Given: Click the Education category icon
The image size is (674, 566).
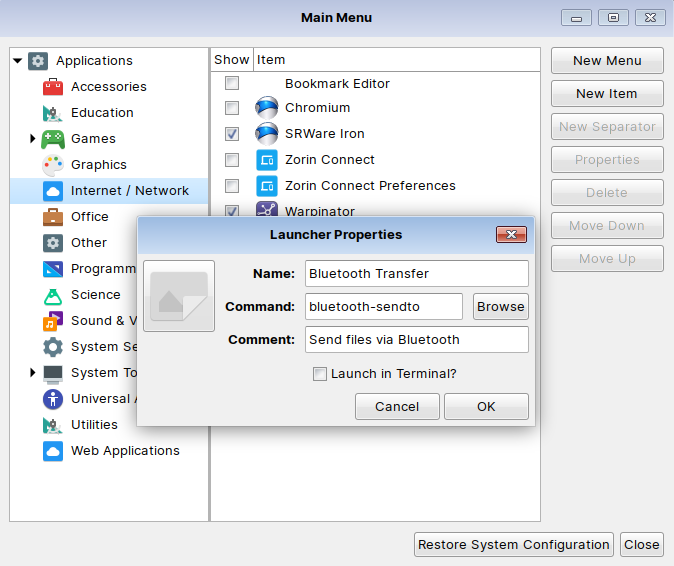Looking at the screenshot, I should [x=53, y=113].
